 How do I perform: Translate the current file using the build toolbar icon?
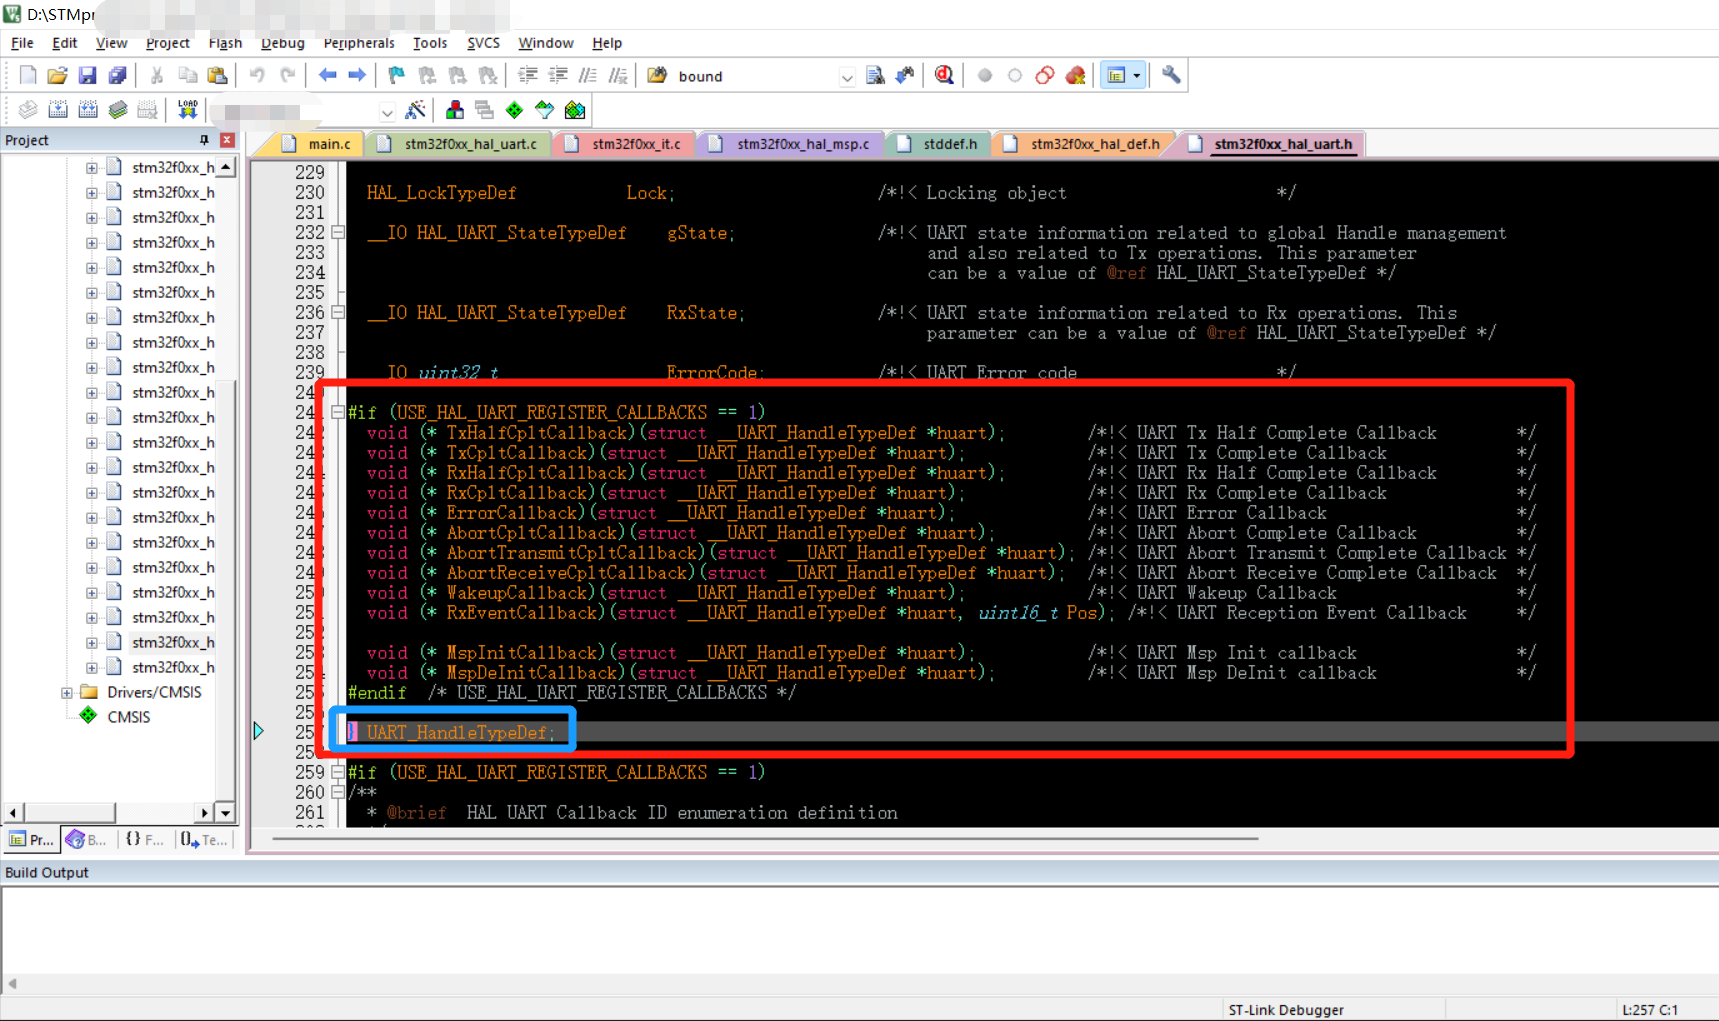[28, 110]
